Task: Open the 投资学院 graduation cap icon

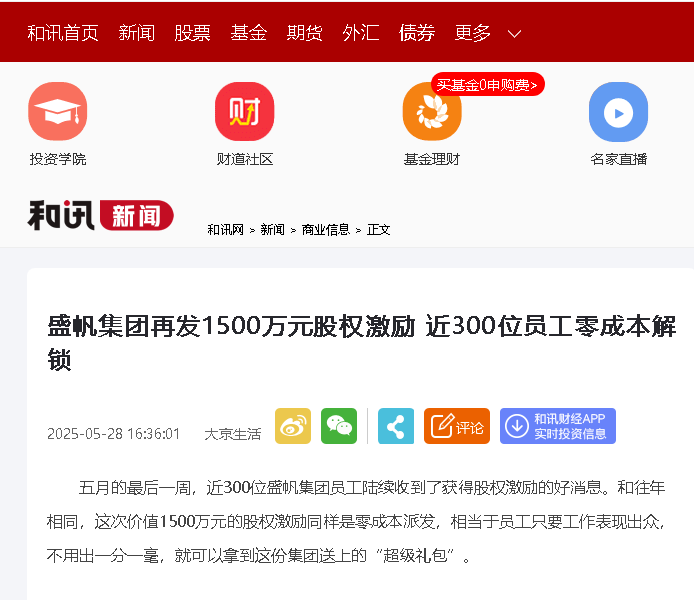Action: (x=57, y=112)
